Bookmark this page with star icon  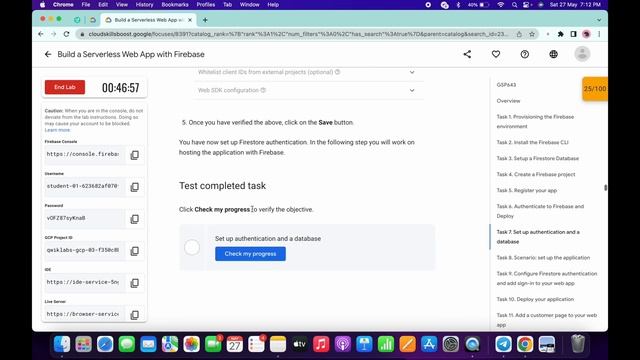(532, 34)
